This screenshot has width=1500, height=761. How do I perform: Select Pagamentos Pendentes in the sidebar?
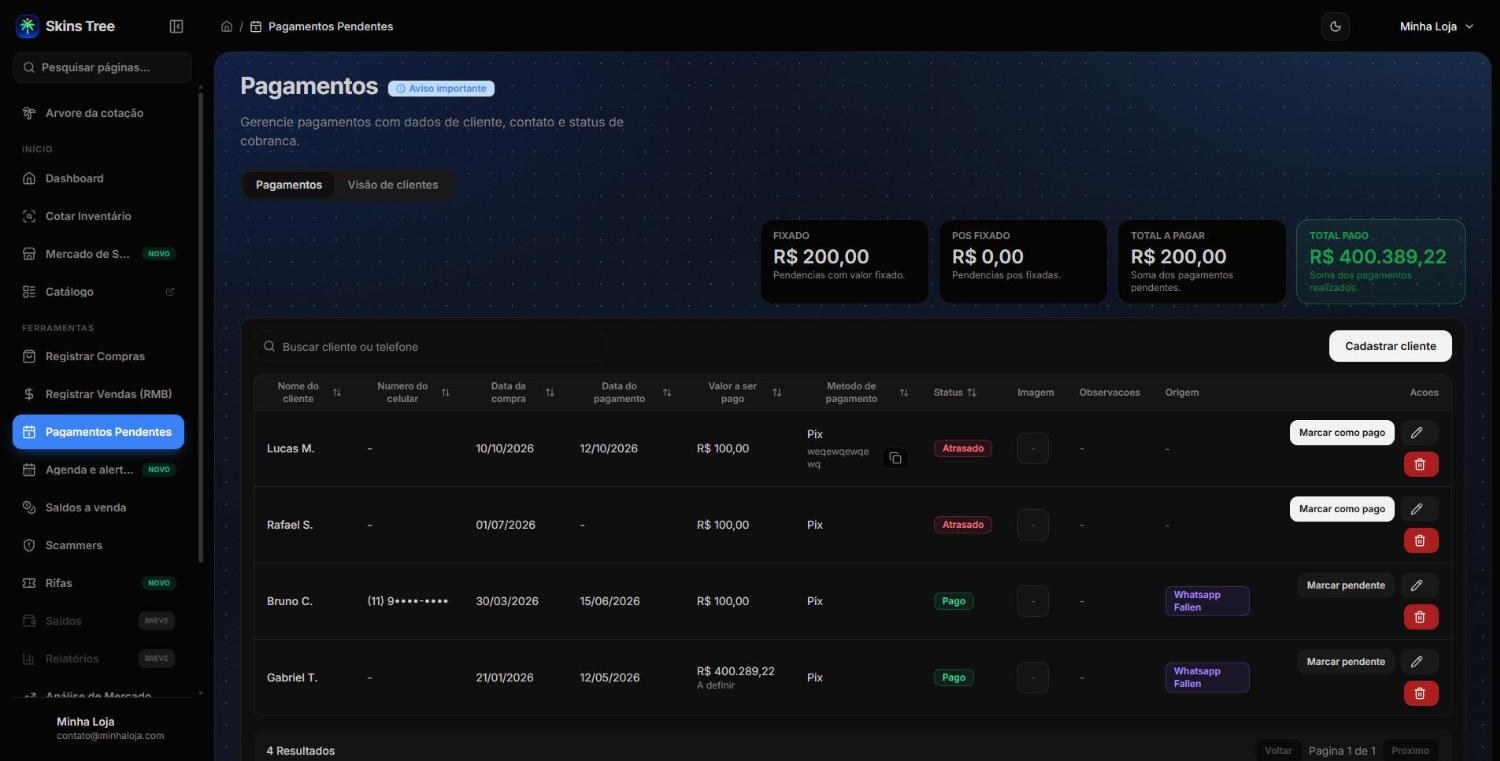[x=98, y=432]
